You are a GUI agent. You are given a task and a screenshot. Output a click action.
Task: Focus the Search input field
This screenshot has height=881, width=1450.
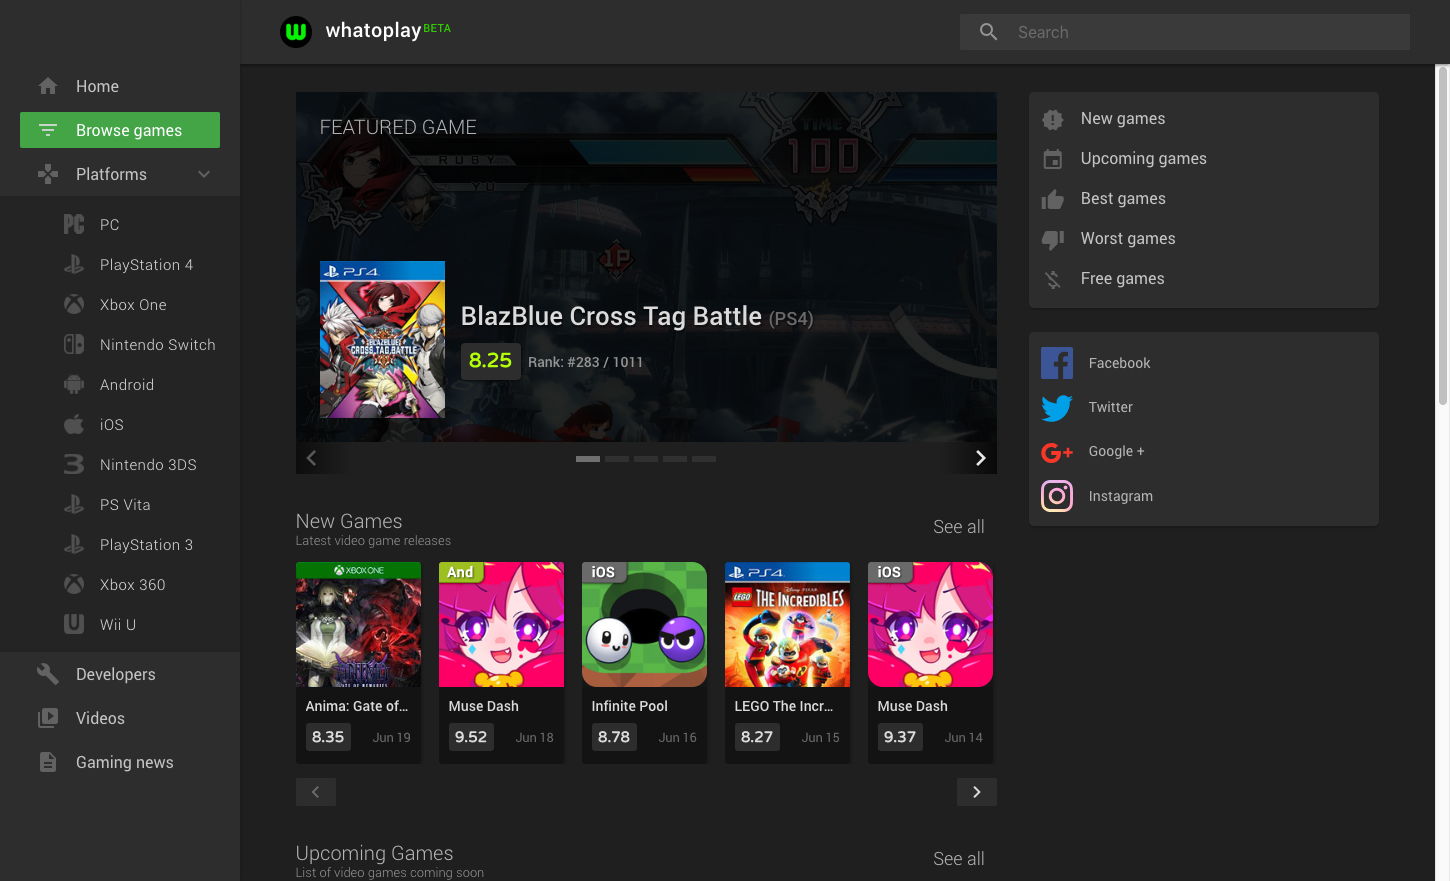(x=1185, y=32)
